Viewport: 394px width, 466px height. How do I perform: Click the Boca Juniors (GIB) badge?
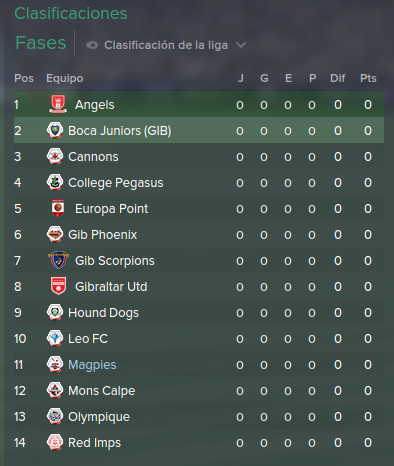(x=55, y=130)
